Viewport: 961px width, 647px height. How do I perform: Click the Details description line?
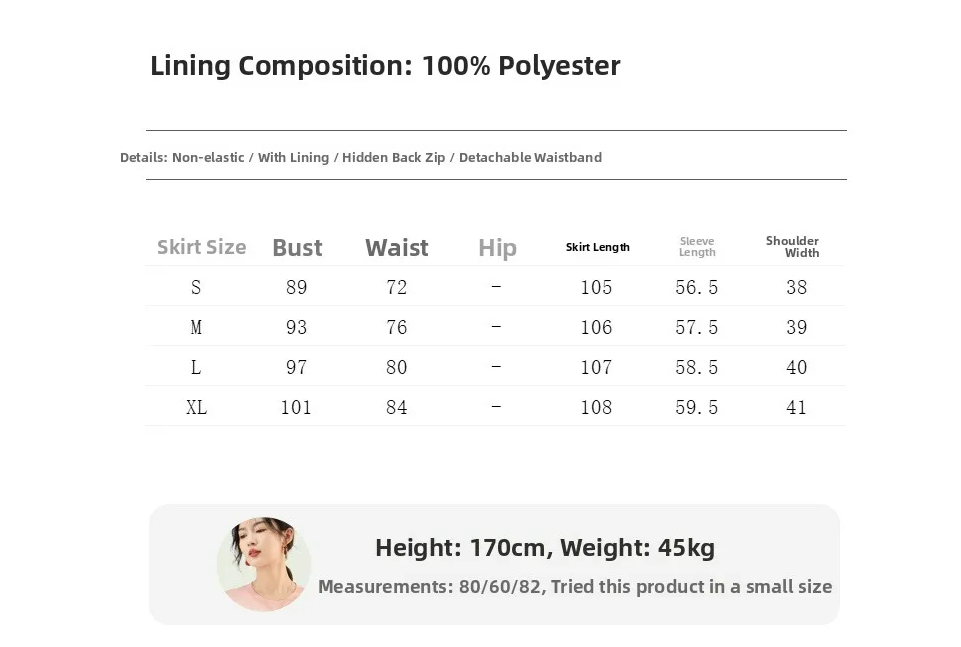pyautogui.click(x=361, y=157)
